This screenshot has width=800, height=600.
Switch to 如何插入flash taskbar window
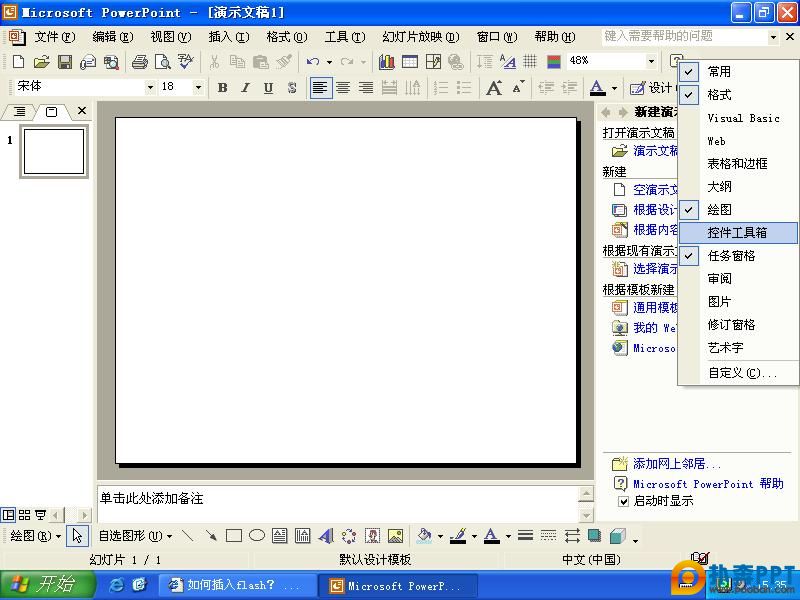(x=237, y=585)
